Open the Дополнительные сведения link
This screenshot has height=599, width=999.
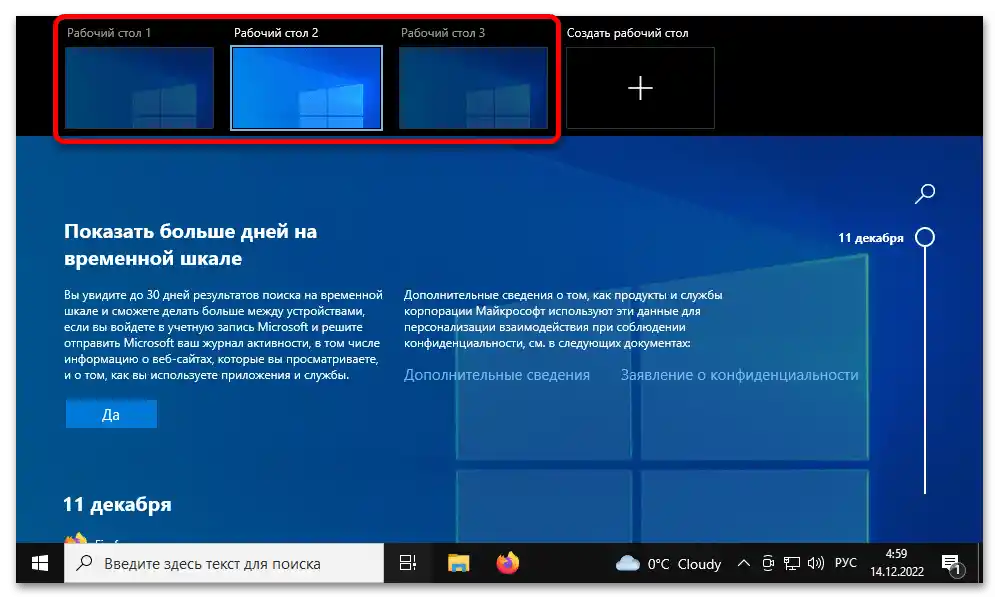point(497,374)
